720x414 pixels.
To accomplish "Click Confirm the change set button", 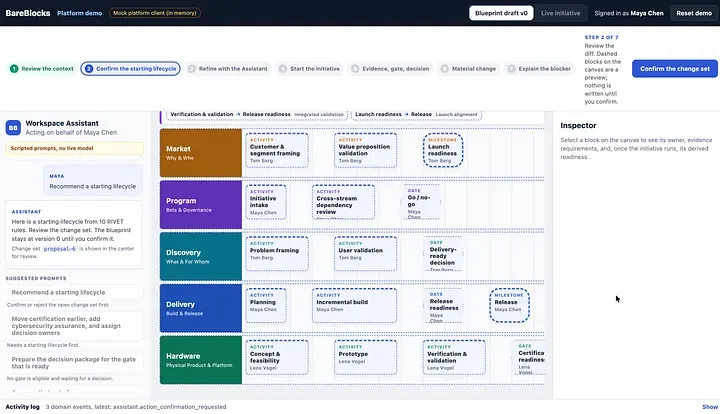I will [675, 68].
